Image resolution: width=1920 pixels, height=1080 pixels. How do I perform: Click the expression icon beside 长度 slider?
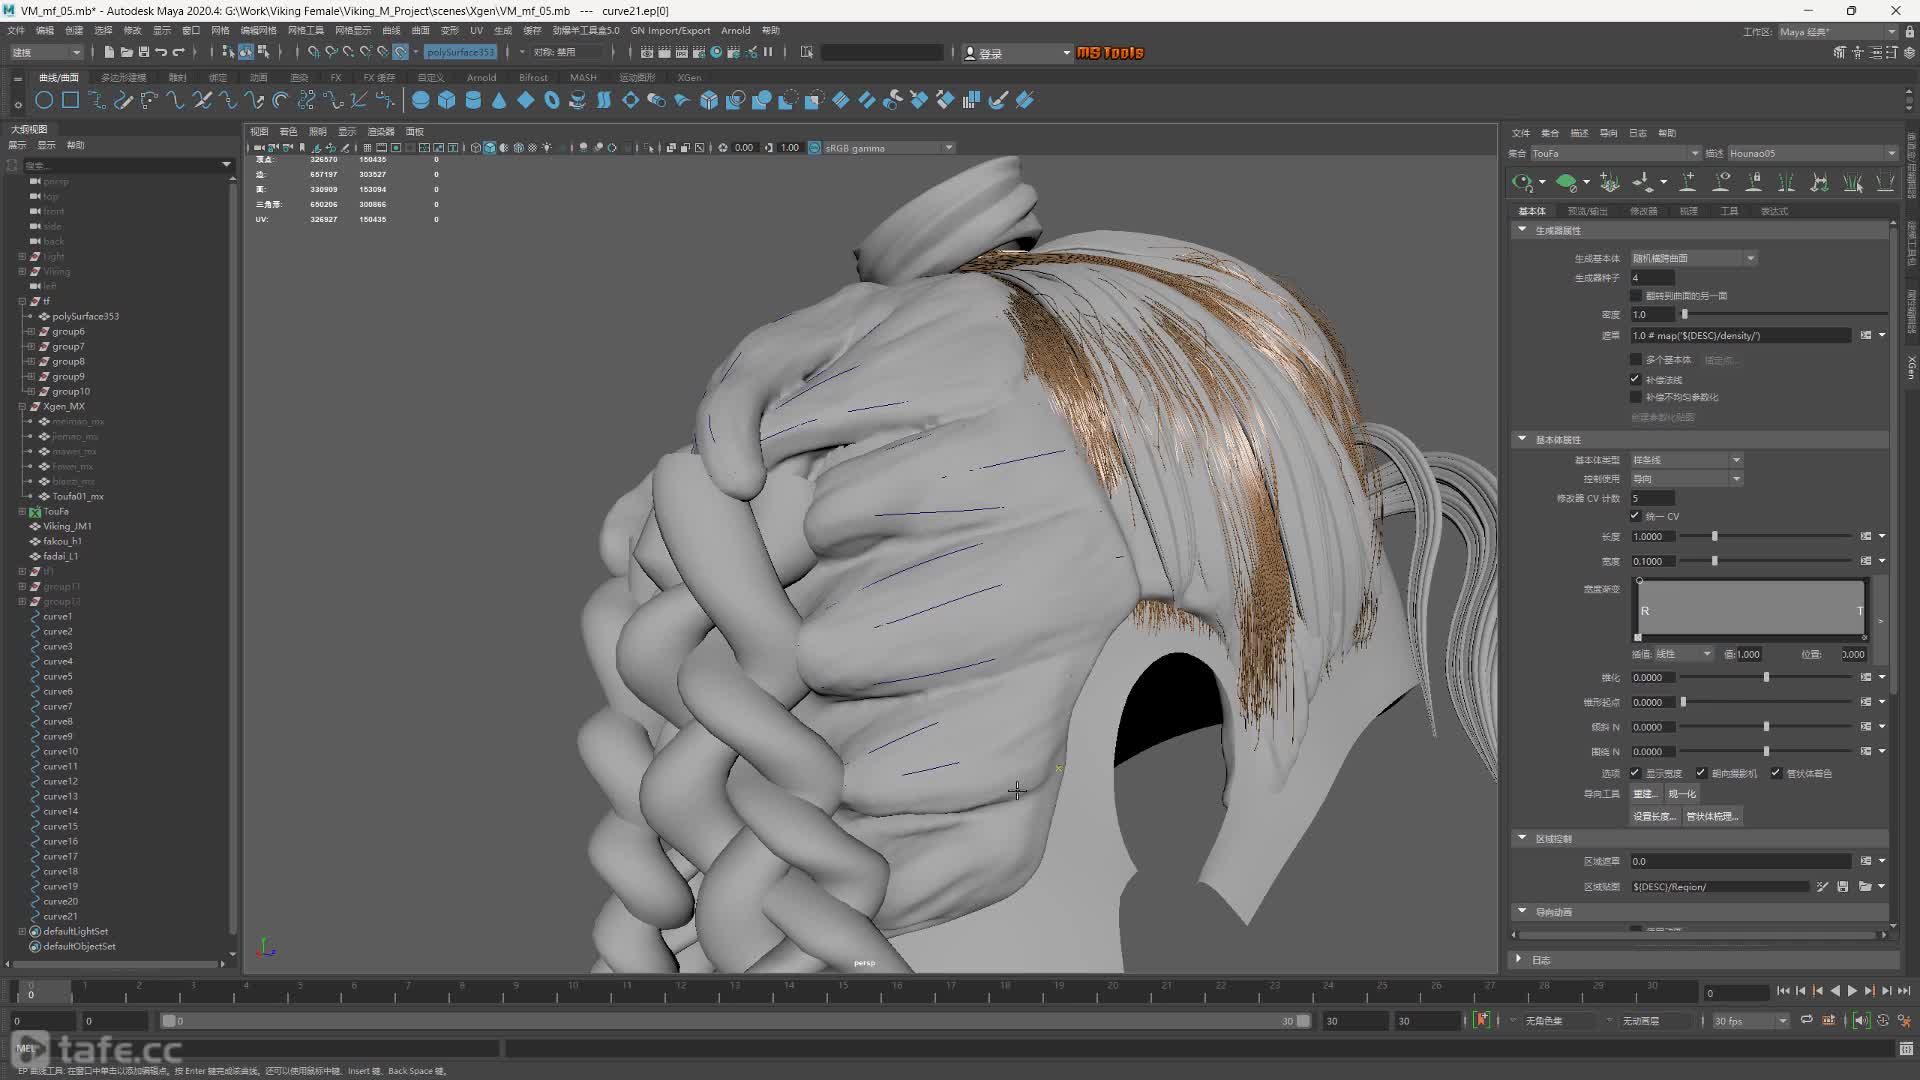1865,537
